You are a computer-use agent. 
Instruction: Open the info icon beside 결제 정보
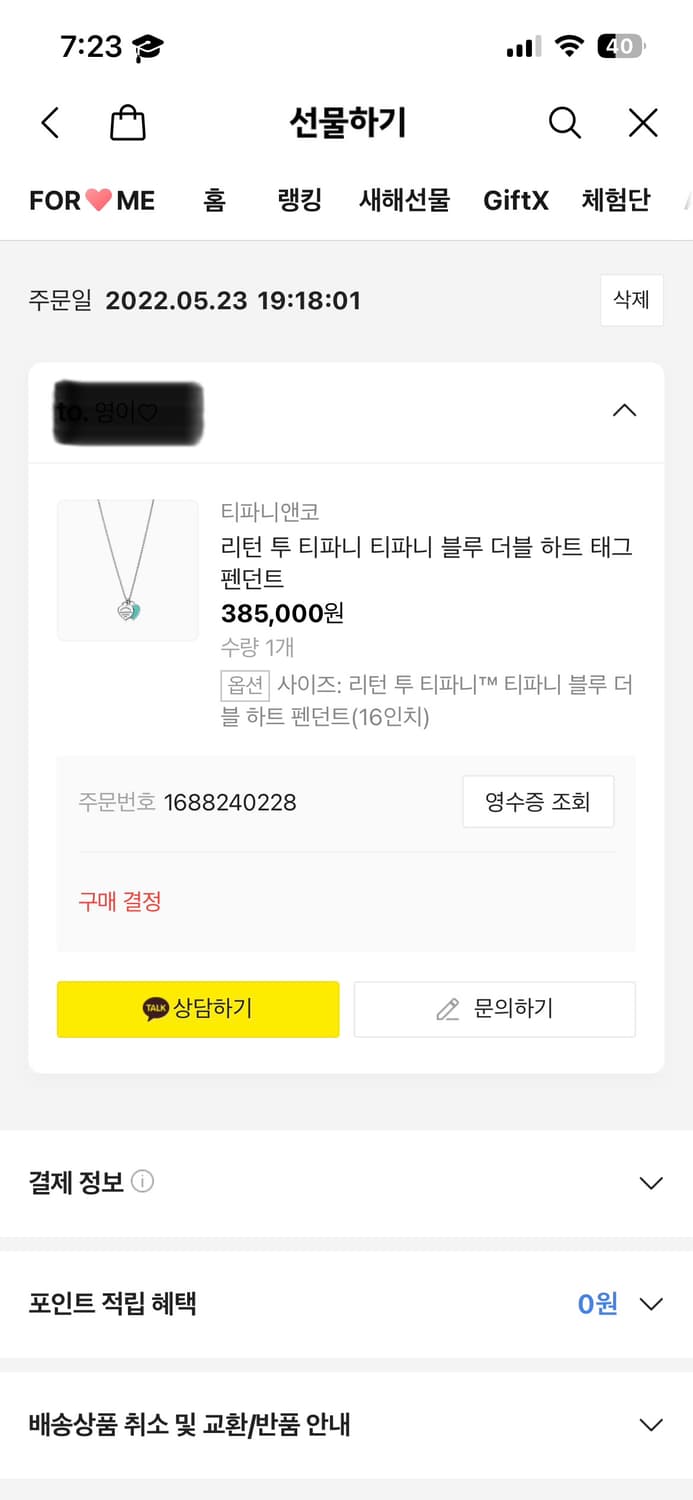click(x=143, y=1181)
